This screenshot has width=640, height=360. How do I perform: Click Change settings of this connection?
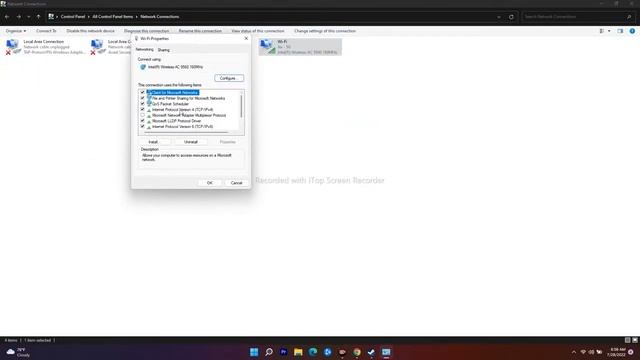[325, 31]
